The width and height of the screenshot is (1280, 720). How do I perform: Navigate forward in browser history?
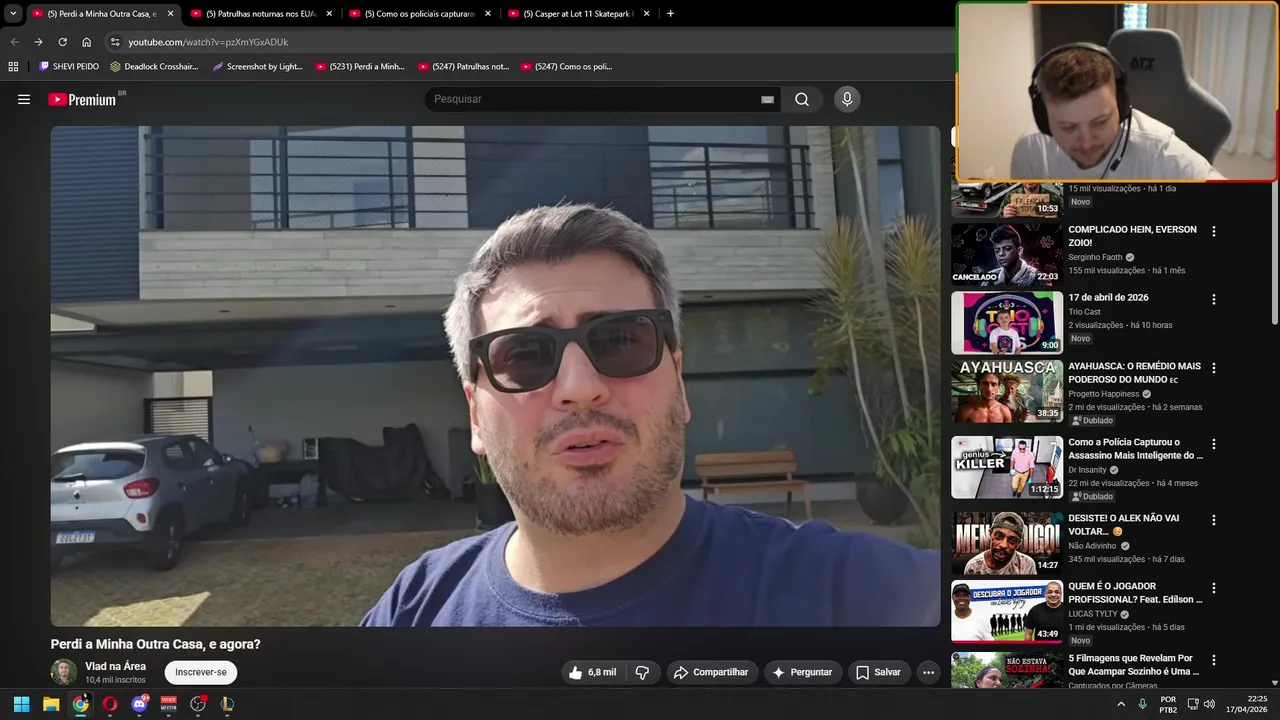(x=38, y=42)
